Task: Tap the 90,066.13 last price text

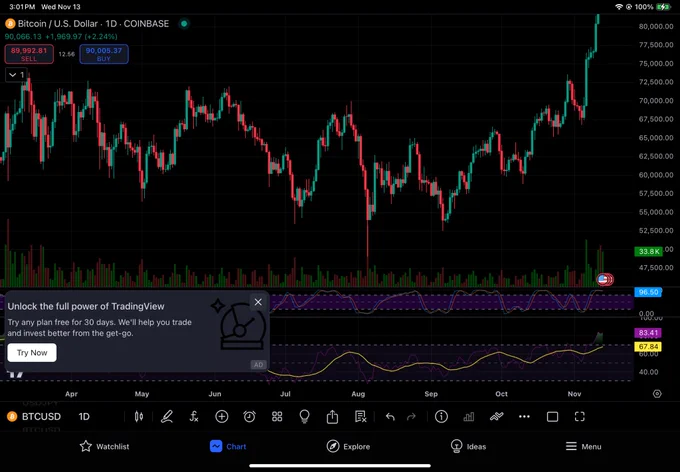Action: [23, 36]
